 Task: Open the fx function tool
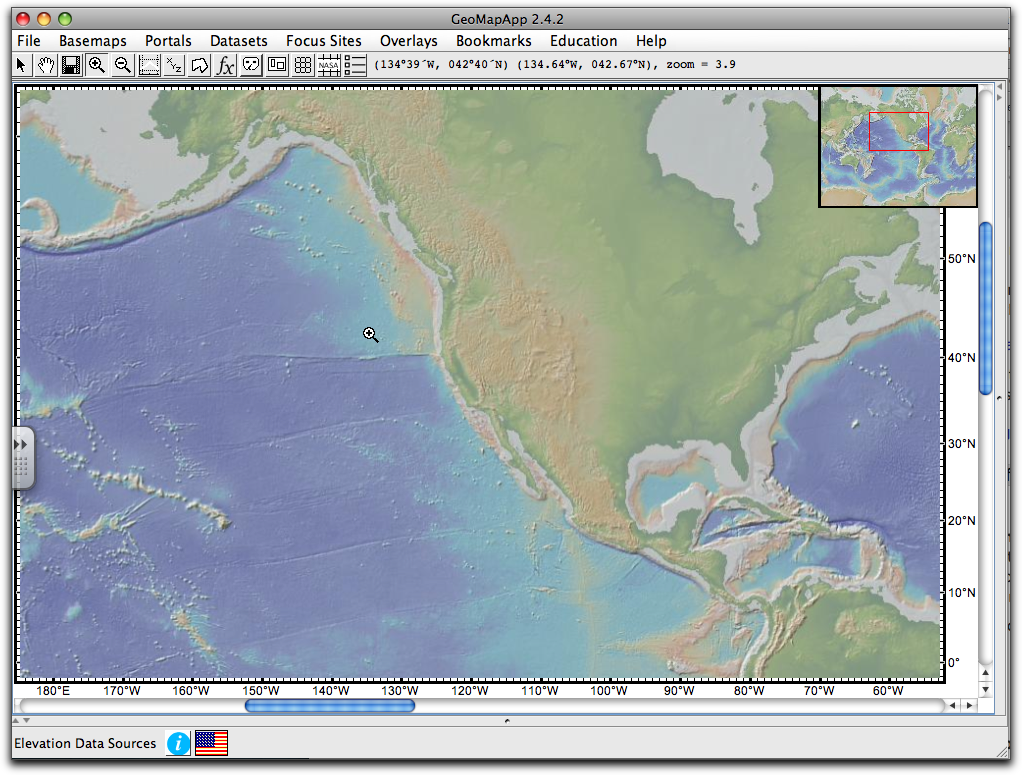(225, 65)
